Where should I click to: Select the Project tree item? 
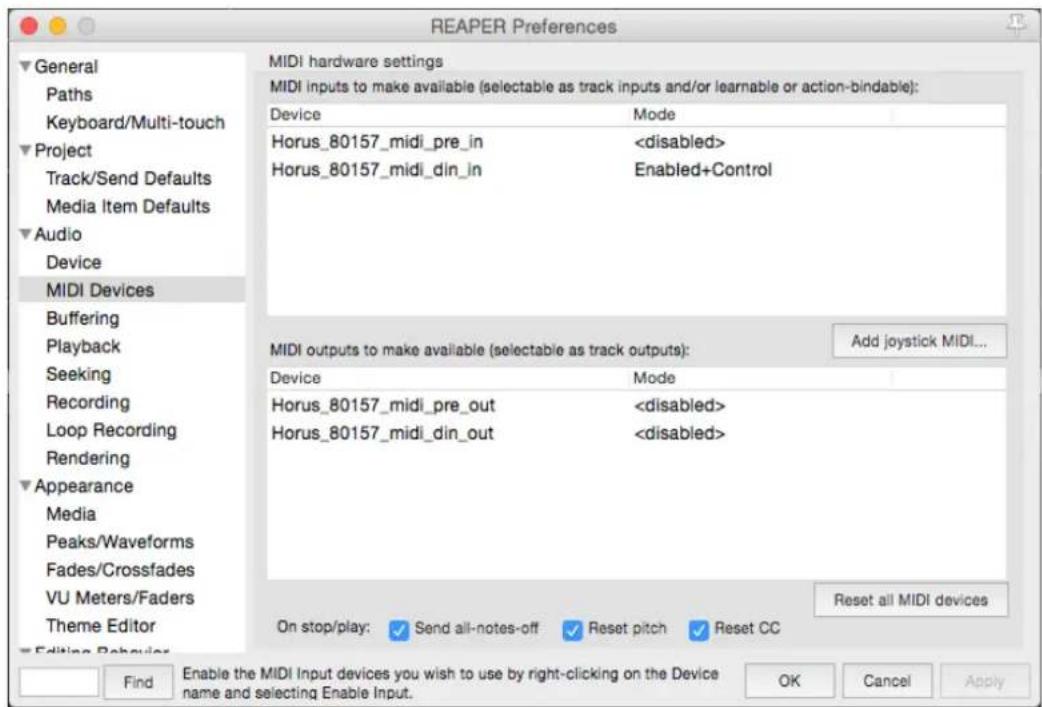(x=63, y=150)
